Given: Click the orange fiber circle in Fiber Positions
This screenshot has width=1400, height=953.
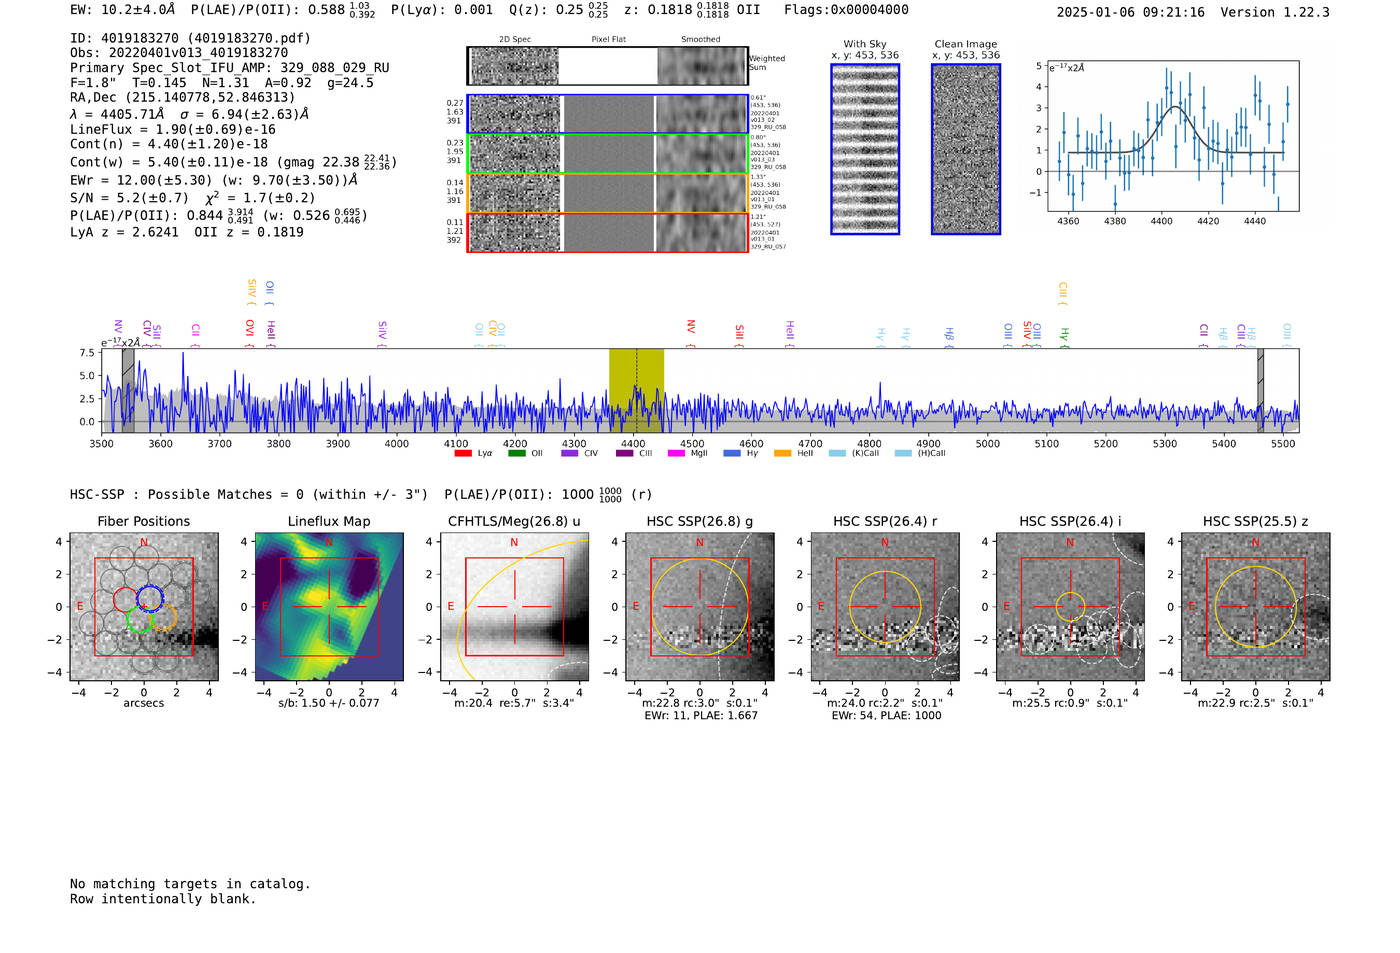Looking at the screenshot, I should 163,616.
